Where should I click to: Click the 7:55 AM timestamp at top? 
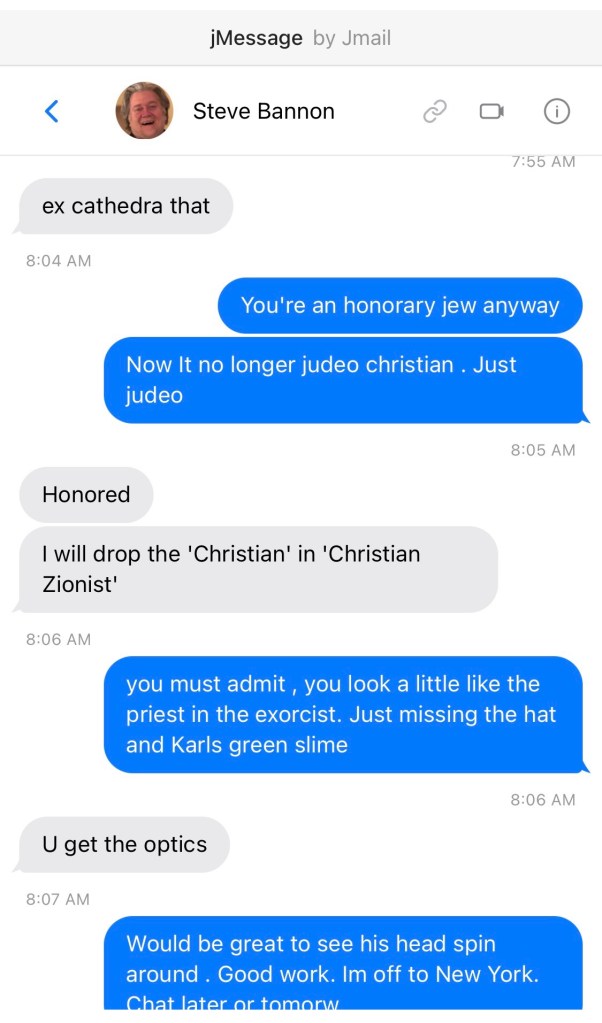(x=542, y=161)
